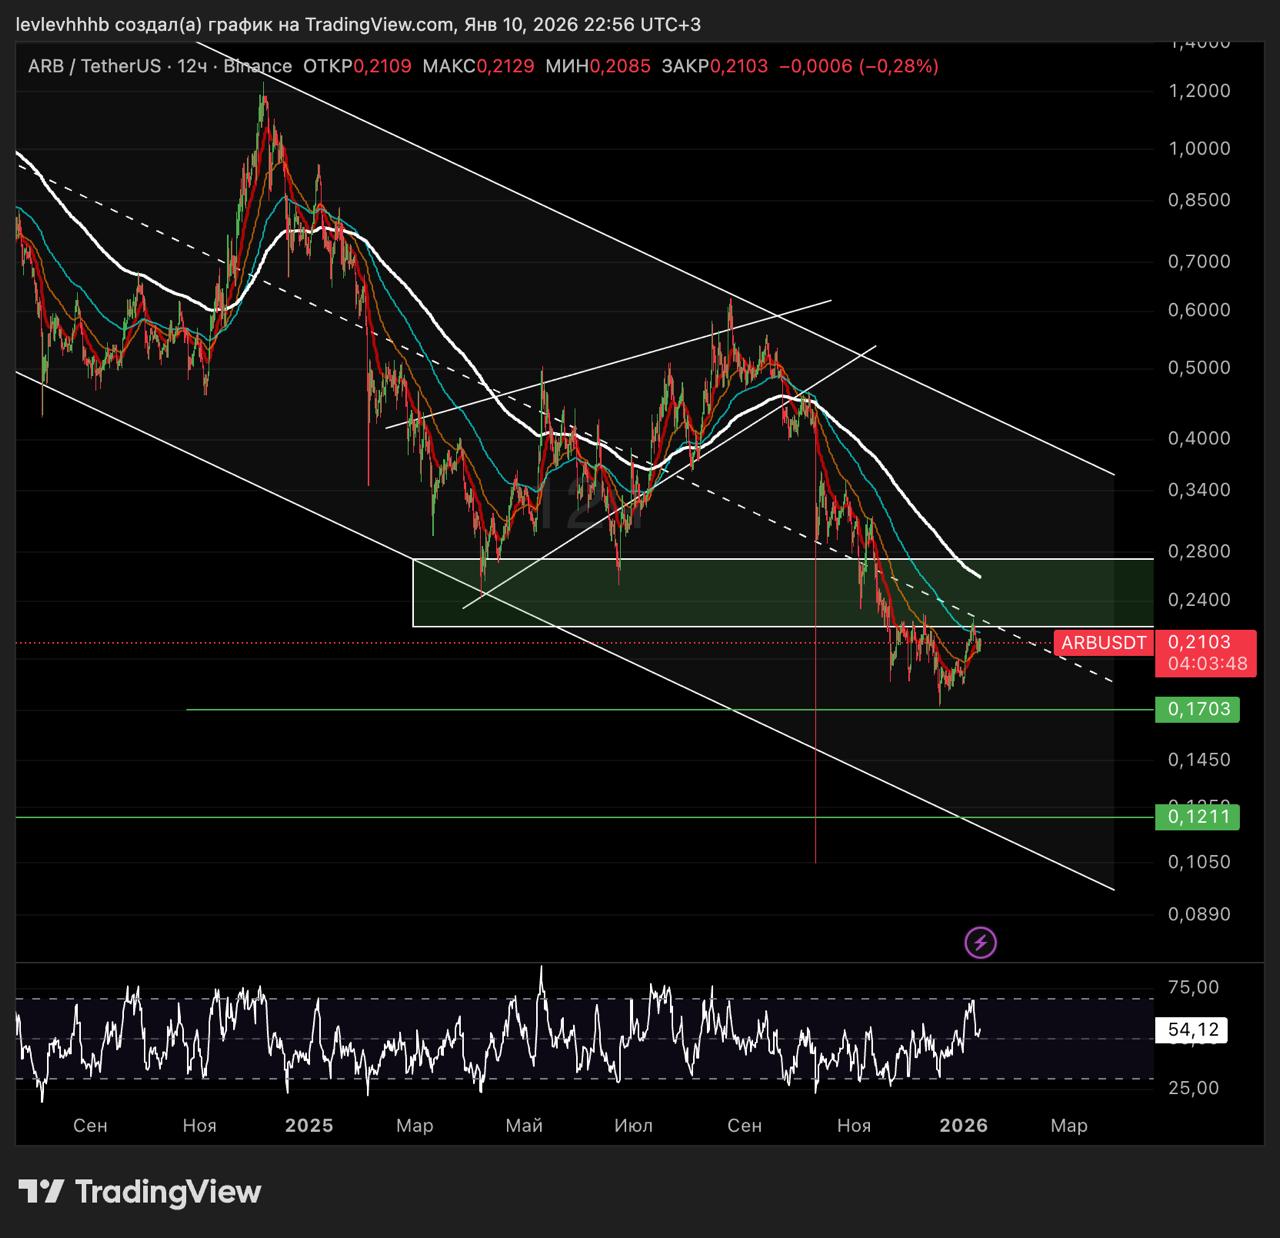Click the 1,0000 level on price scale
This screenshot has width=1280, height=1238.
pyautogui.click(x=1199, y=148)
